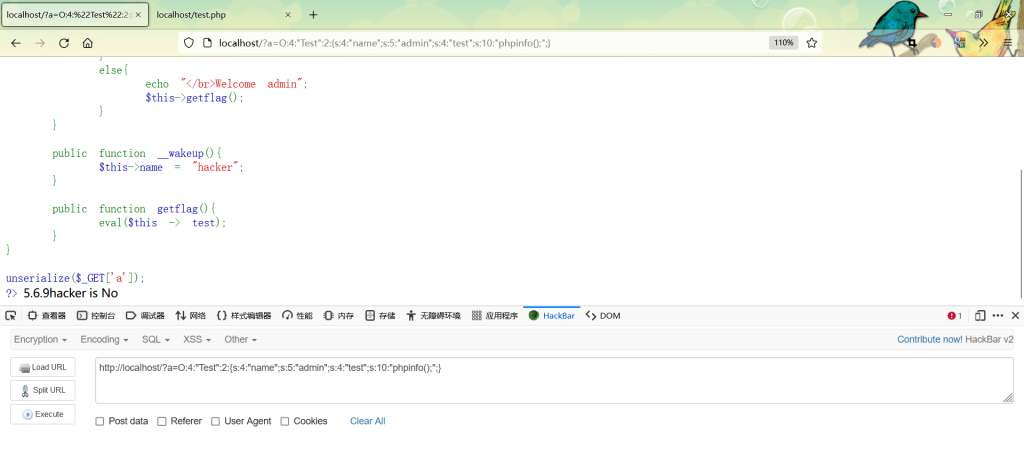Expand the XSS dropdown menu
The height and width of the screenshot is (459, 1024).
196,340
